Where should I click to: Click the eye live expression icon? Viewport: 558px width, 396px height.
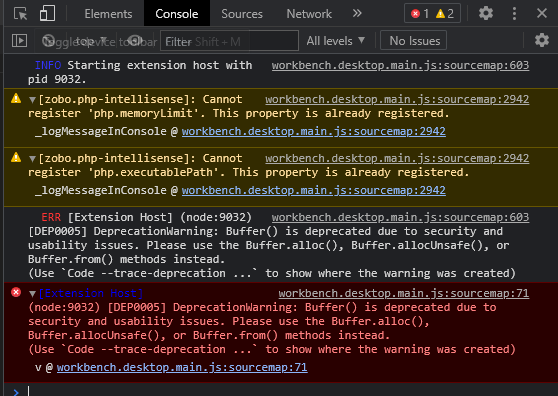[135, 41]
